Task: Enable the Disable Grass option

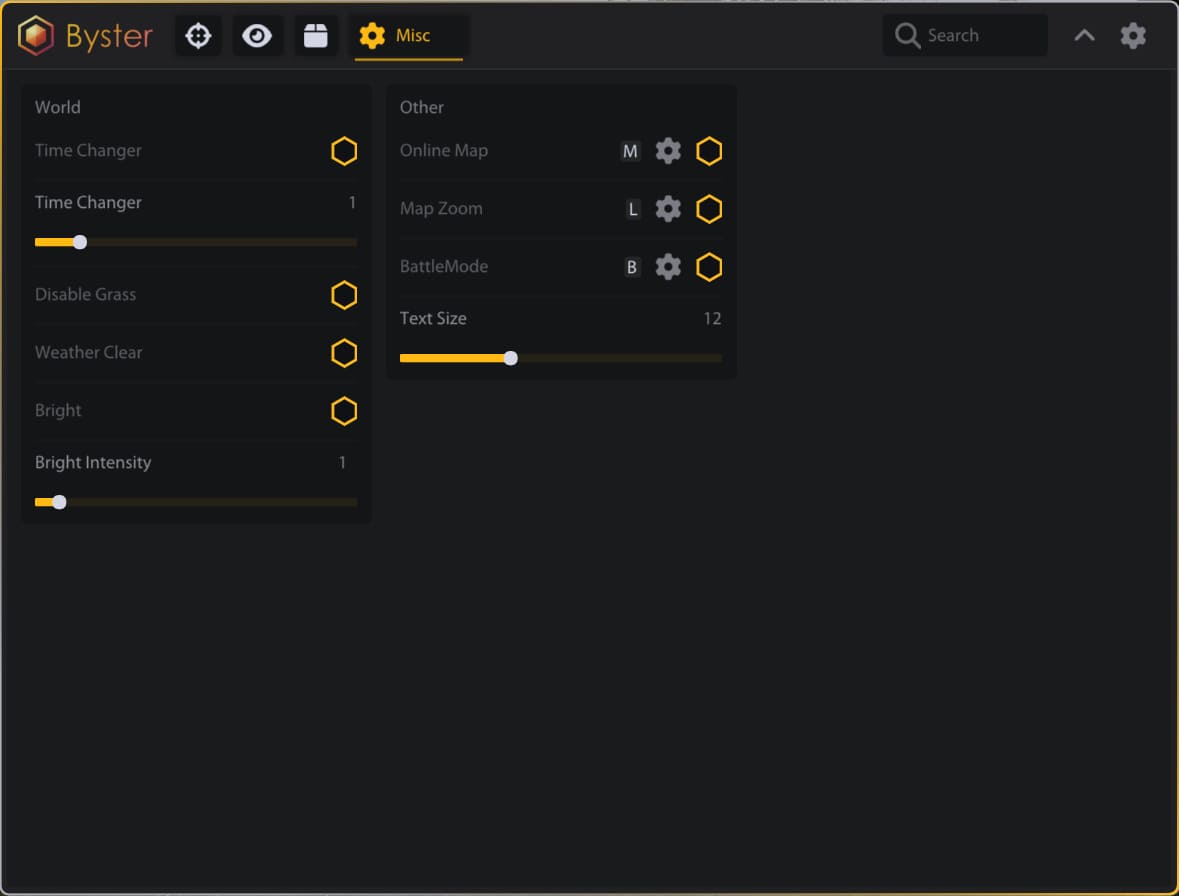Action: (344, 295)
